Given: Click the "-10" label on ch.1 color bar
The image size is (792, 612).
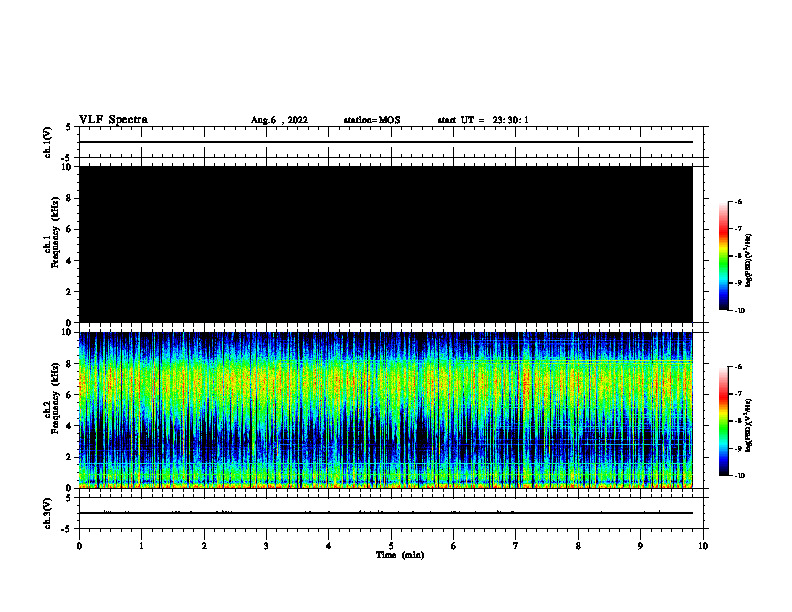Looking at the screenshot, I should coord(739,311).
